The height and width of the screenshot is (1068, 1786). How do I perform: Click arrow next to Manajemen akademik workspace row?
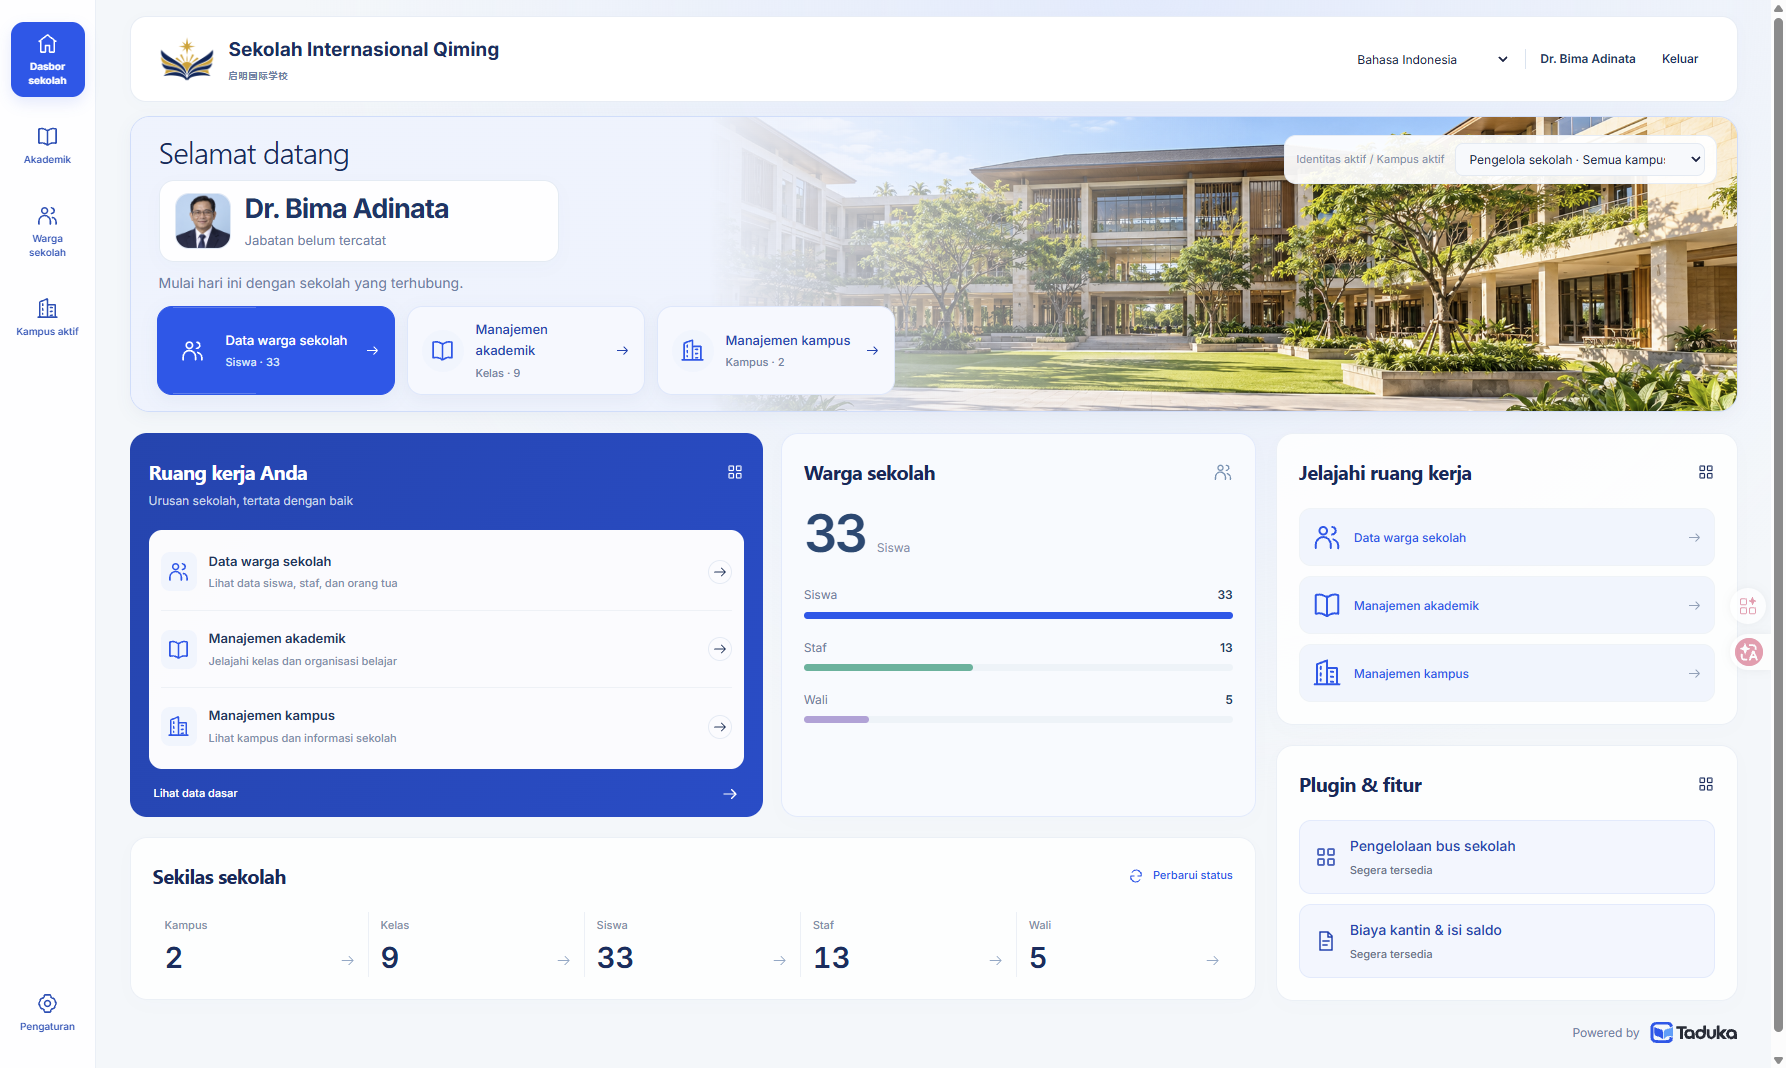720,649
